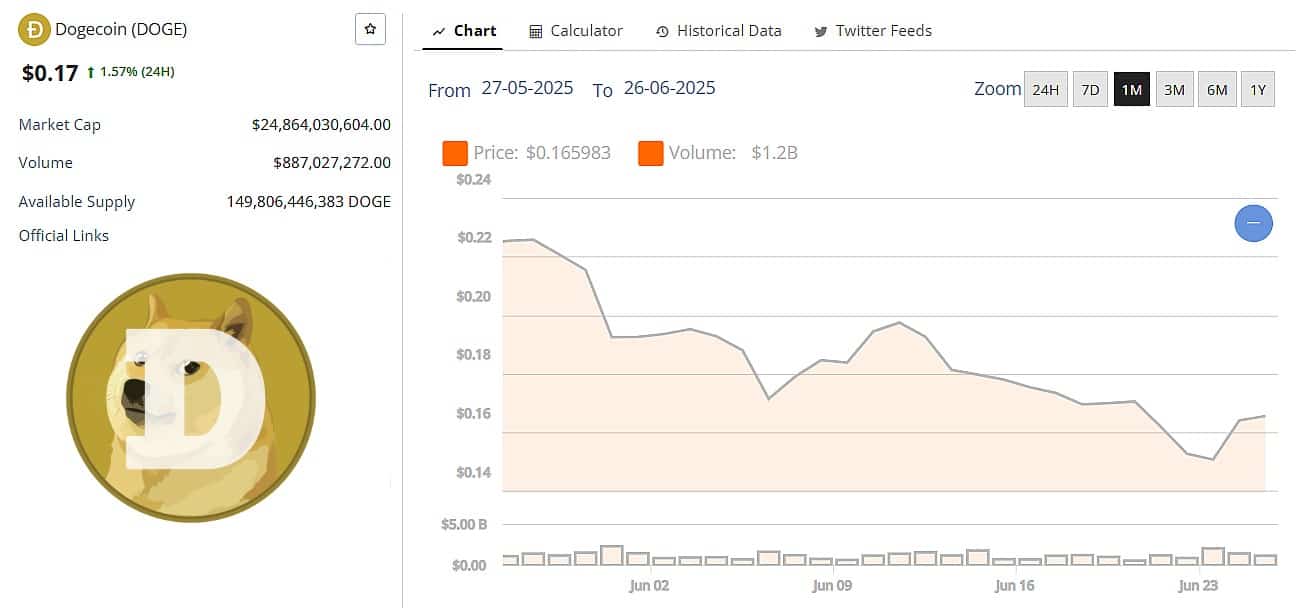Click the Available Supply value 149,806,446,383 DOGE
The image size is (1306, 608).
tap(309, 202)
